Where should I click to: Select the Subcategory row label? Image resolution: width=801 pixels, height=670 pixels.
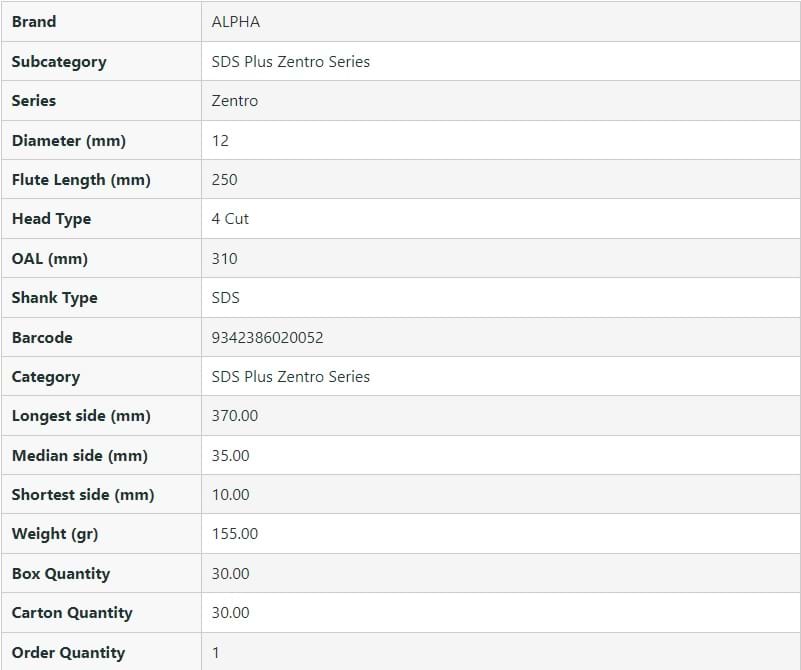(59, 61)
